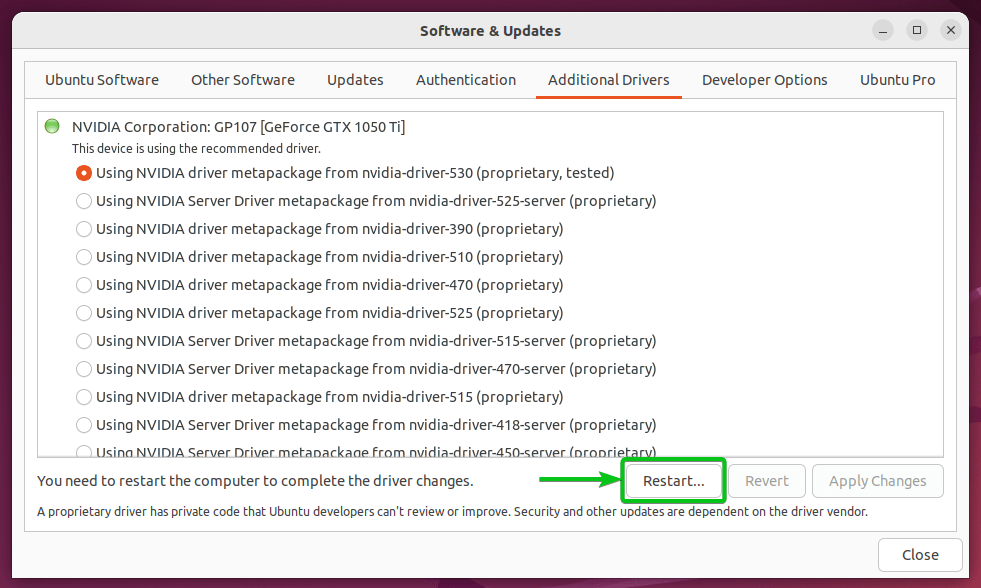Pick the nvidia-driver-470-server radio button
981x588 pixels.
[84, 369]
